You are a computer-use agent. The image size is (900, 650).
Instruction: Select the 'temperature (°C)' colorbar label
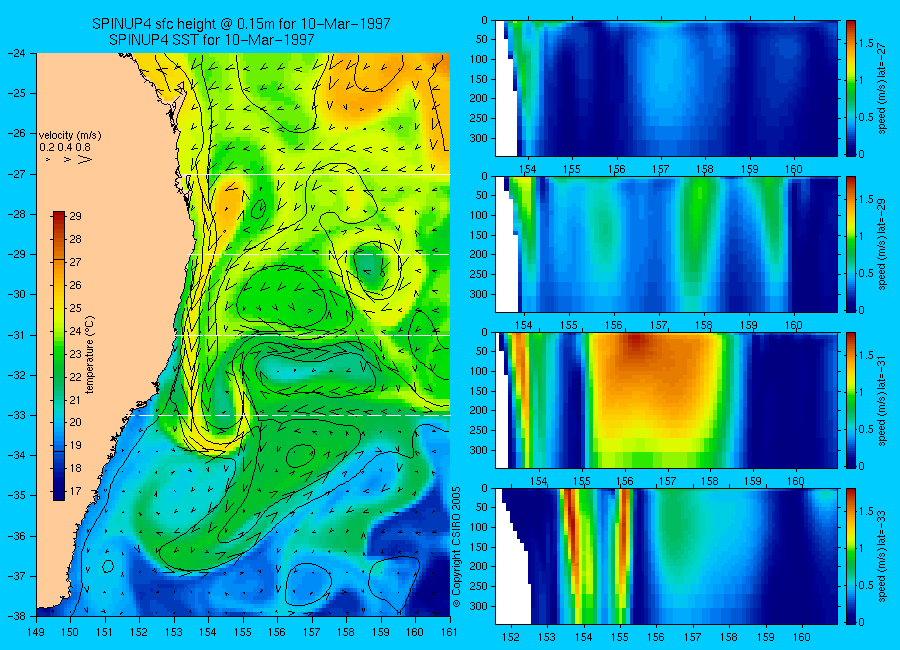[x=90, y=354]
